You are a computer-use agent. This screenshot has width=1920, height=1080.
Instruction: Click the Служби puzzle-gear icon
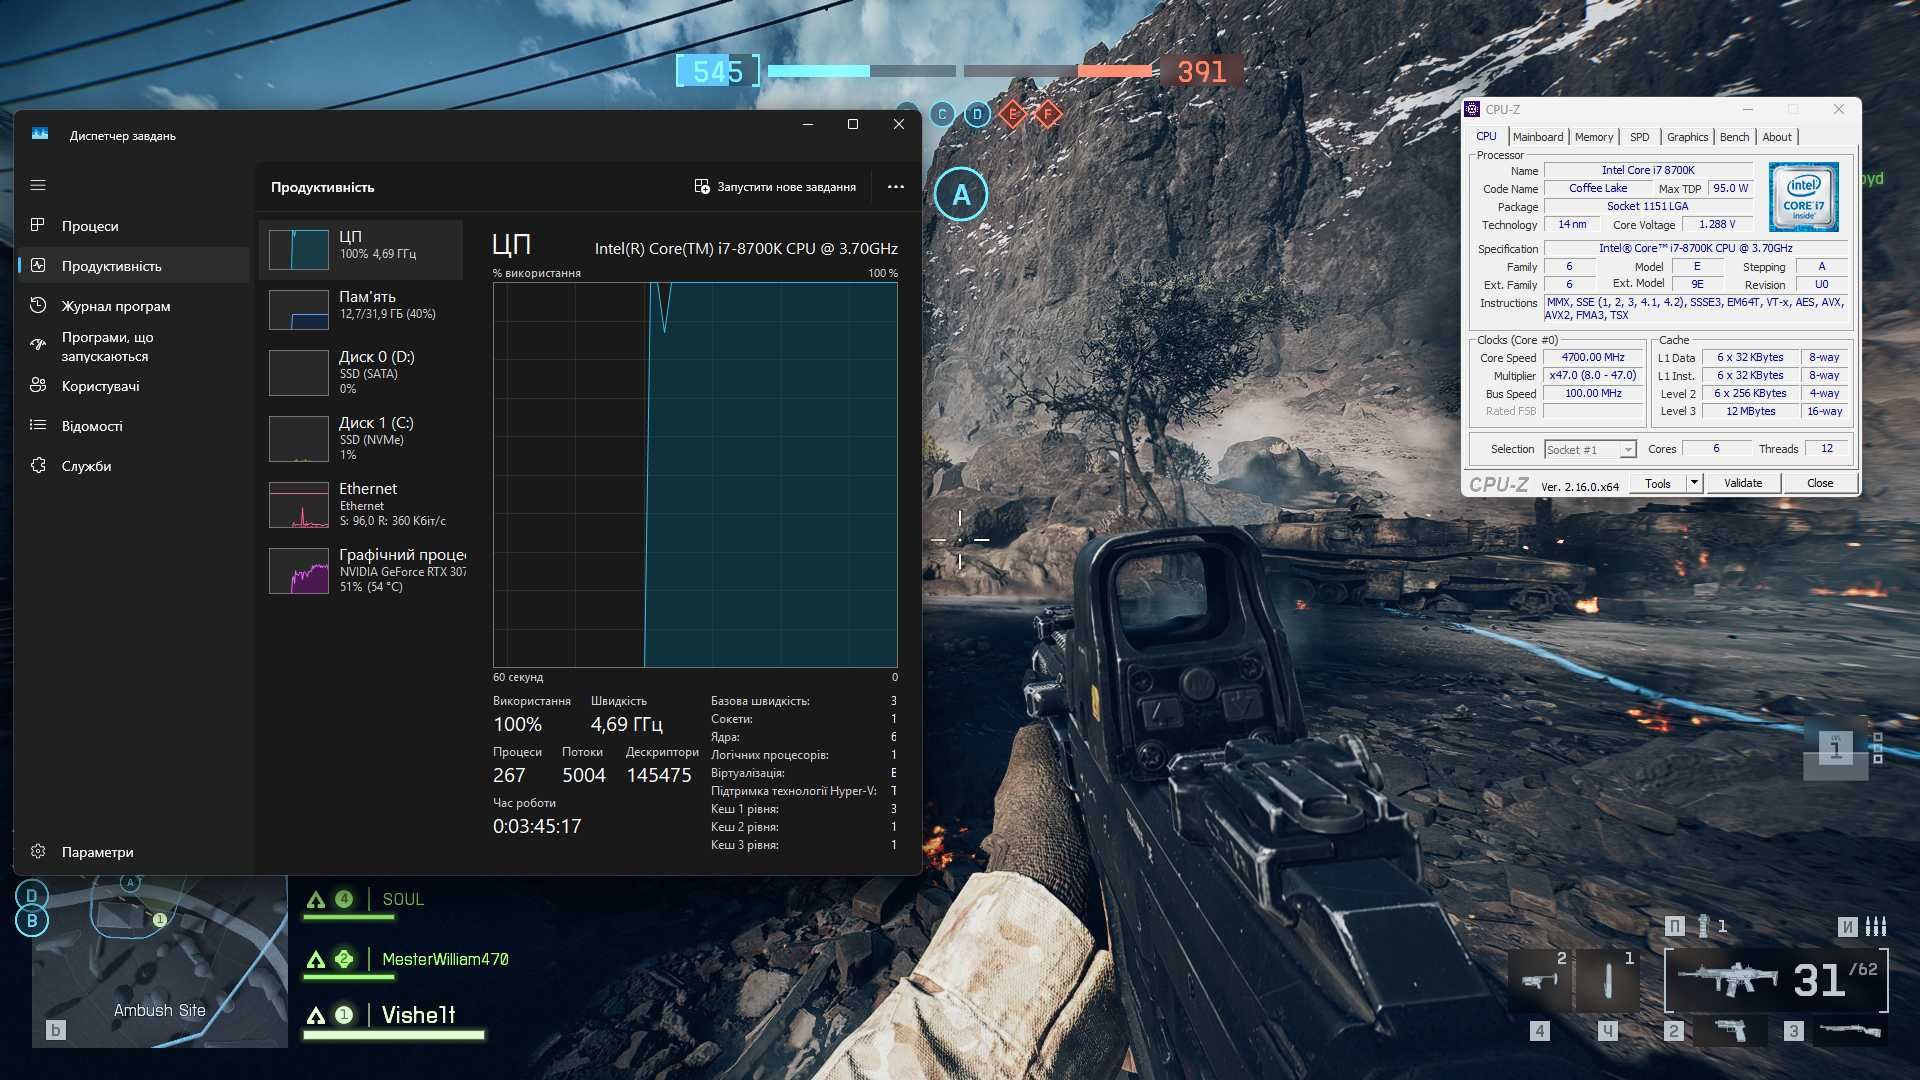click(x=38, y=465)
